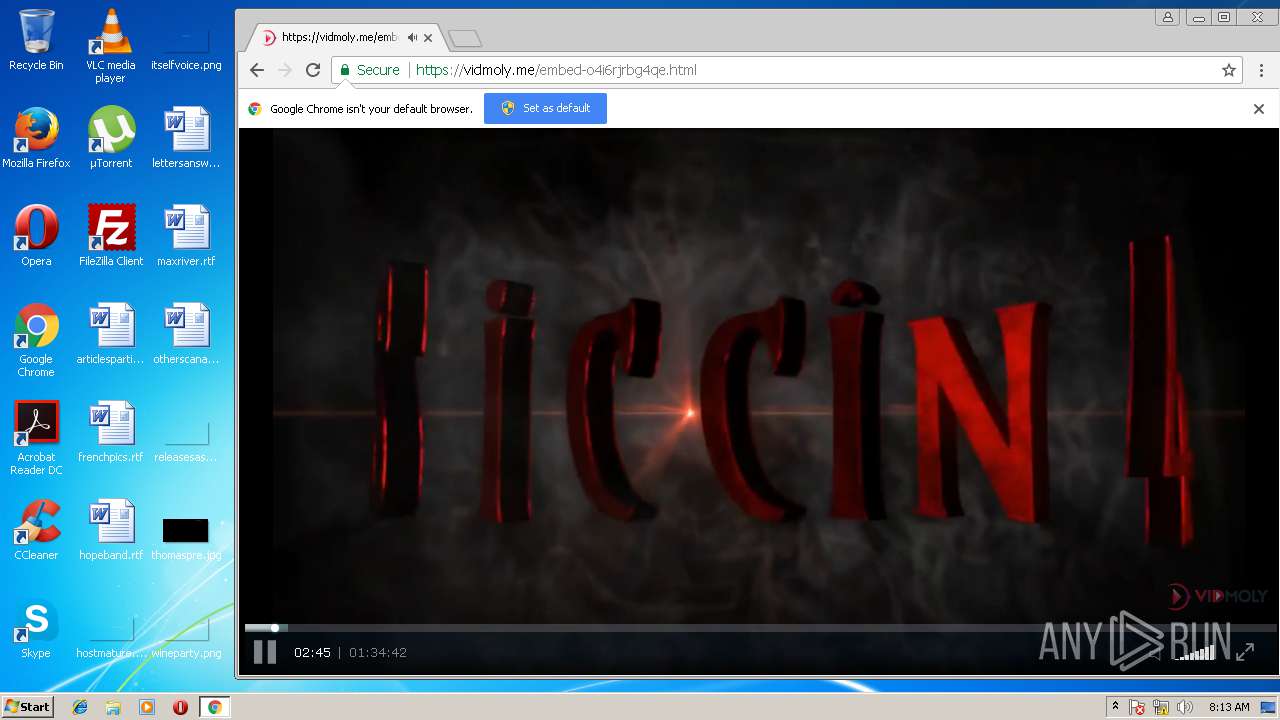Image resolution: width=1280 pixels, height=720 pixels.
Task: Select the maxriver.rtf document
Action: coord(186,236)
